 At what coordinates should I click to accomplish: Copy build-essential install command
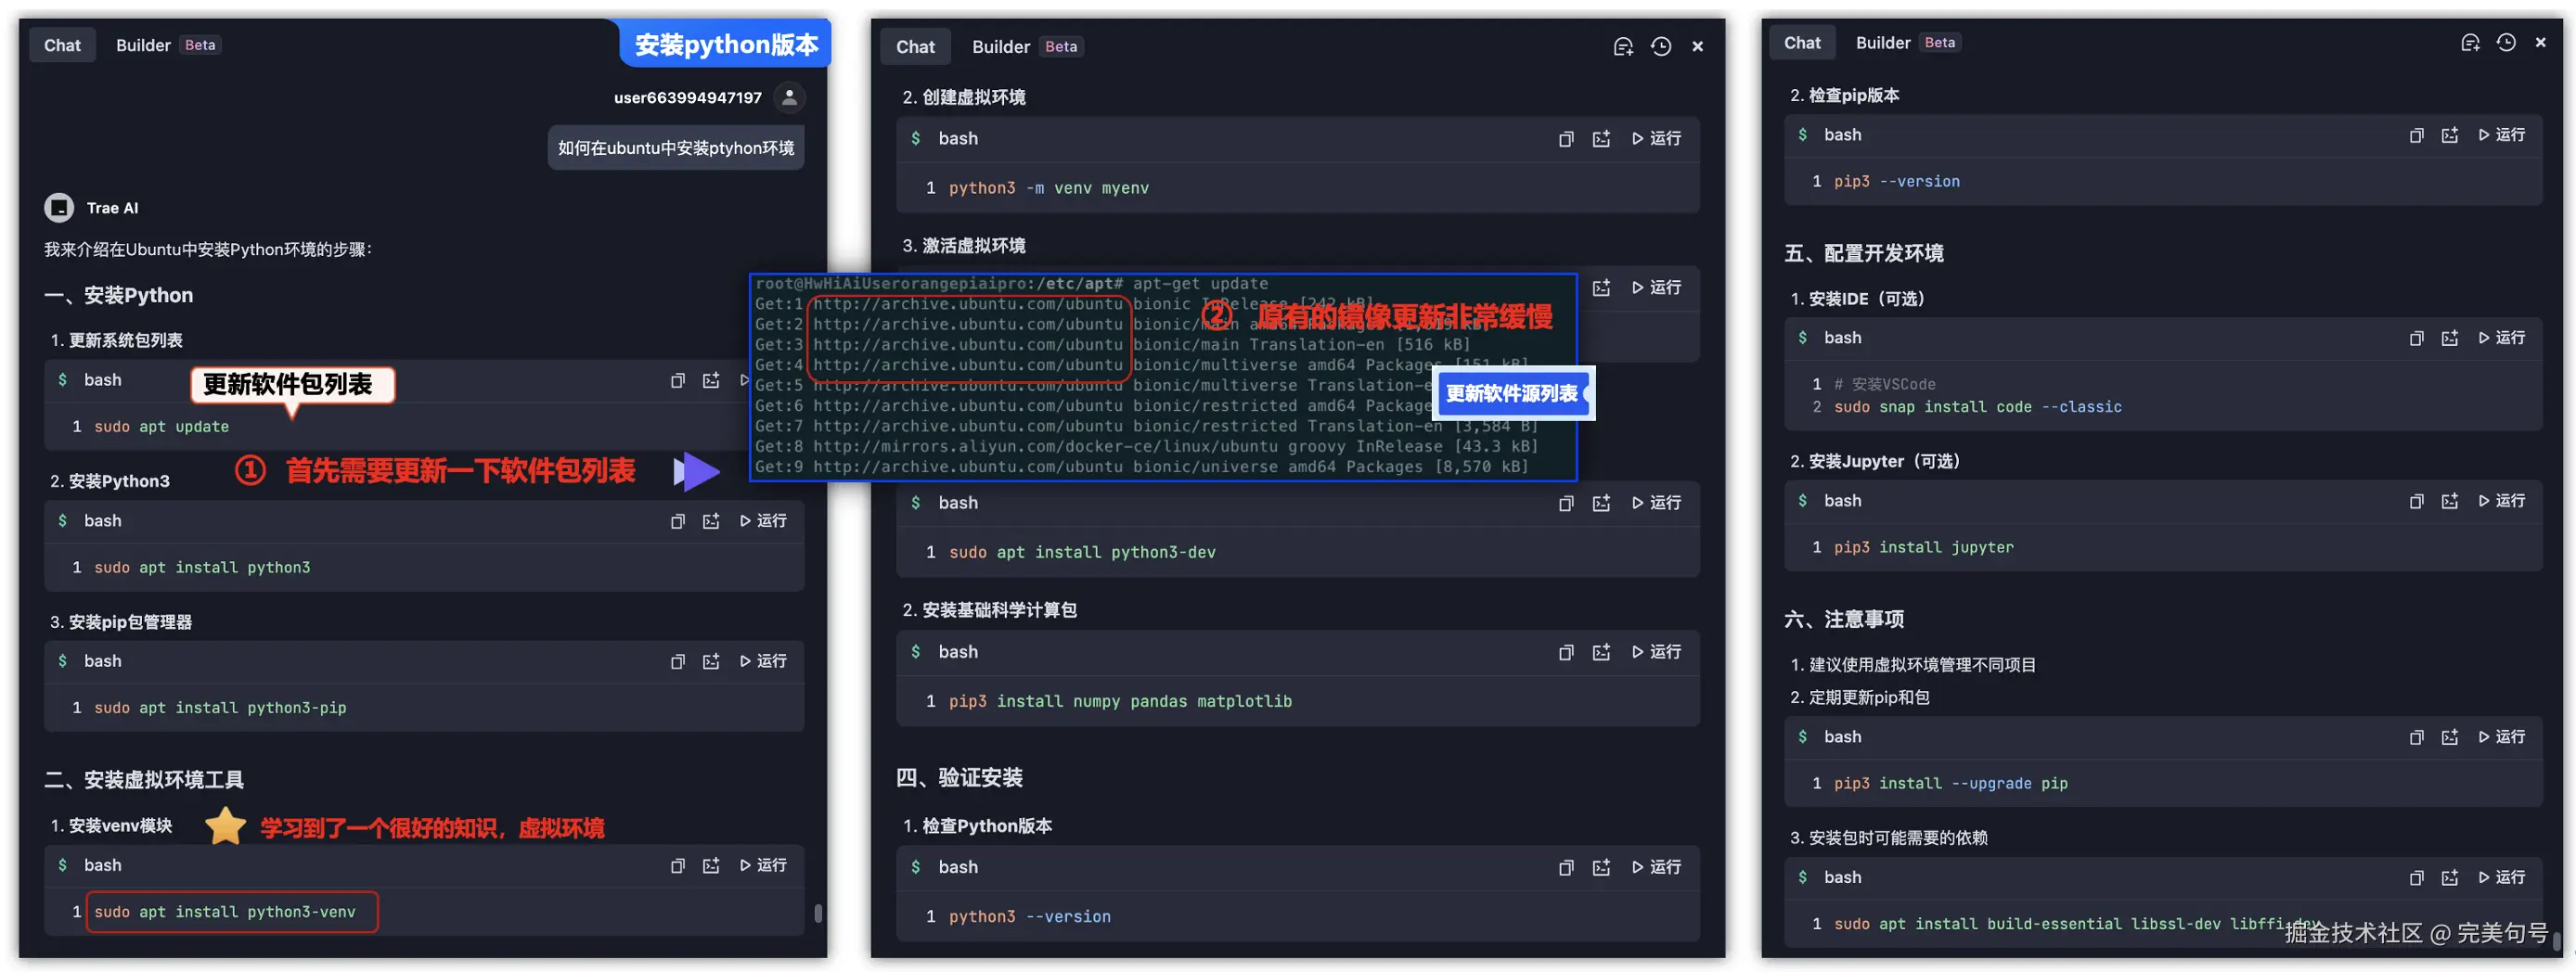2416,879
